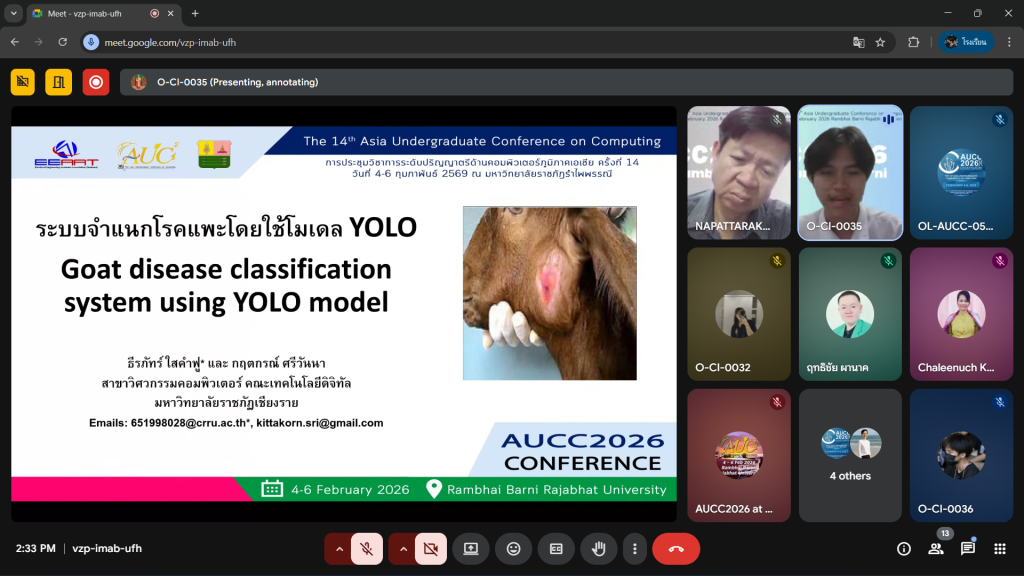Viewport: 1024px width, 576px height.
Task: Open the chat panel
Action: 967,548
